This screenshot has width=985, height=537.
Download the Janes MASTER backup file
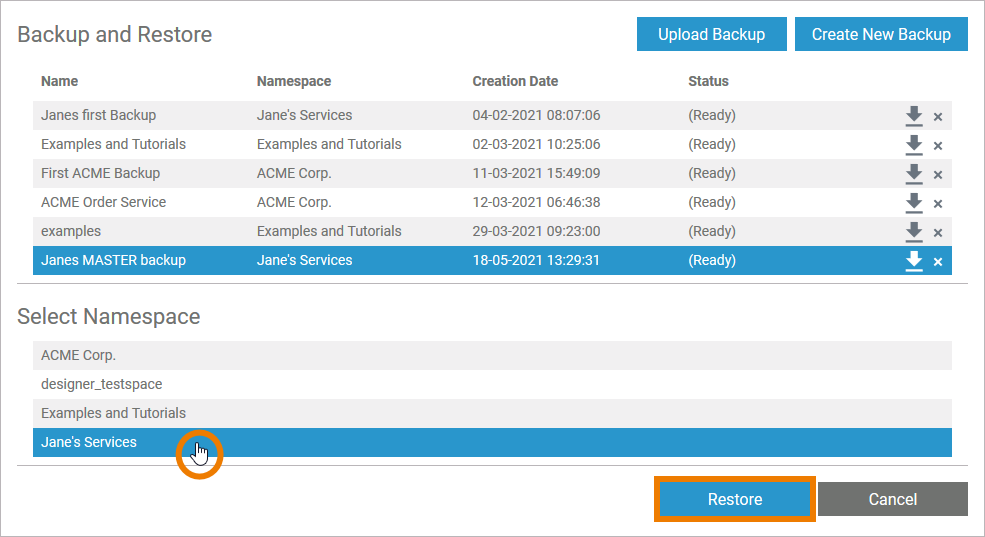(913, 261)
